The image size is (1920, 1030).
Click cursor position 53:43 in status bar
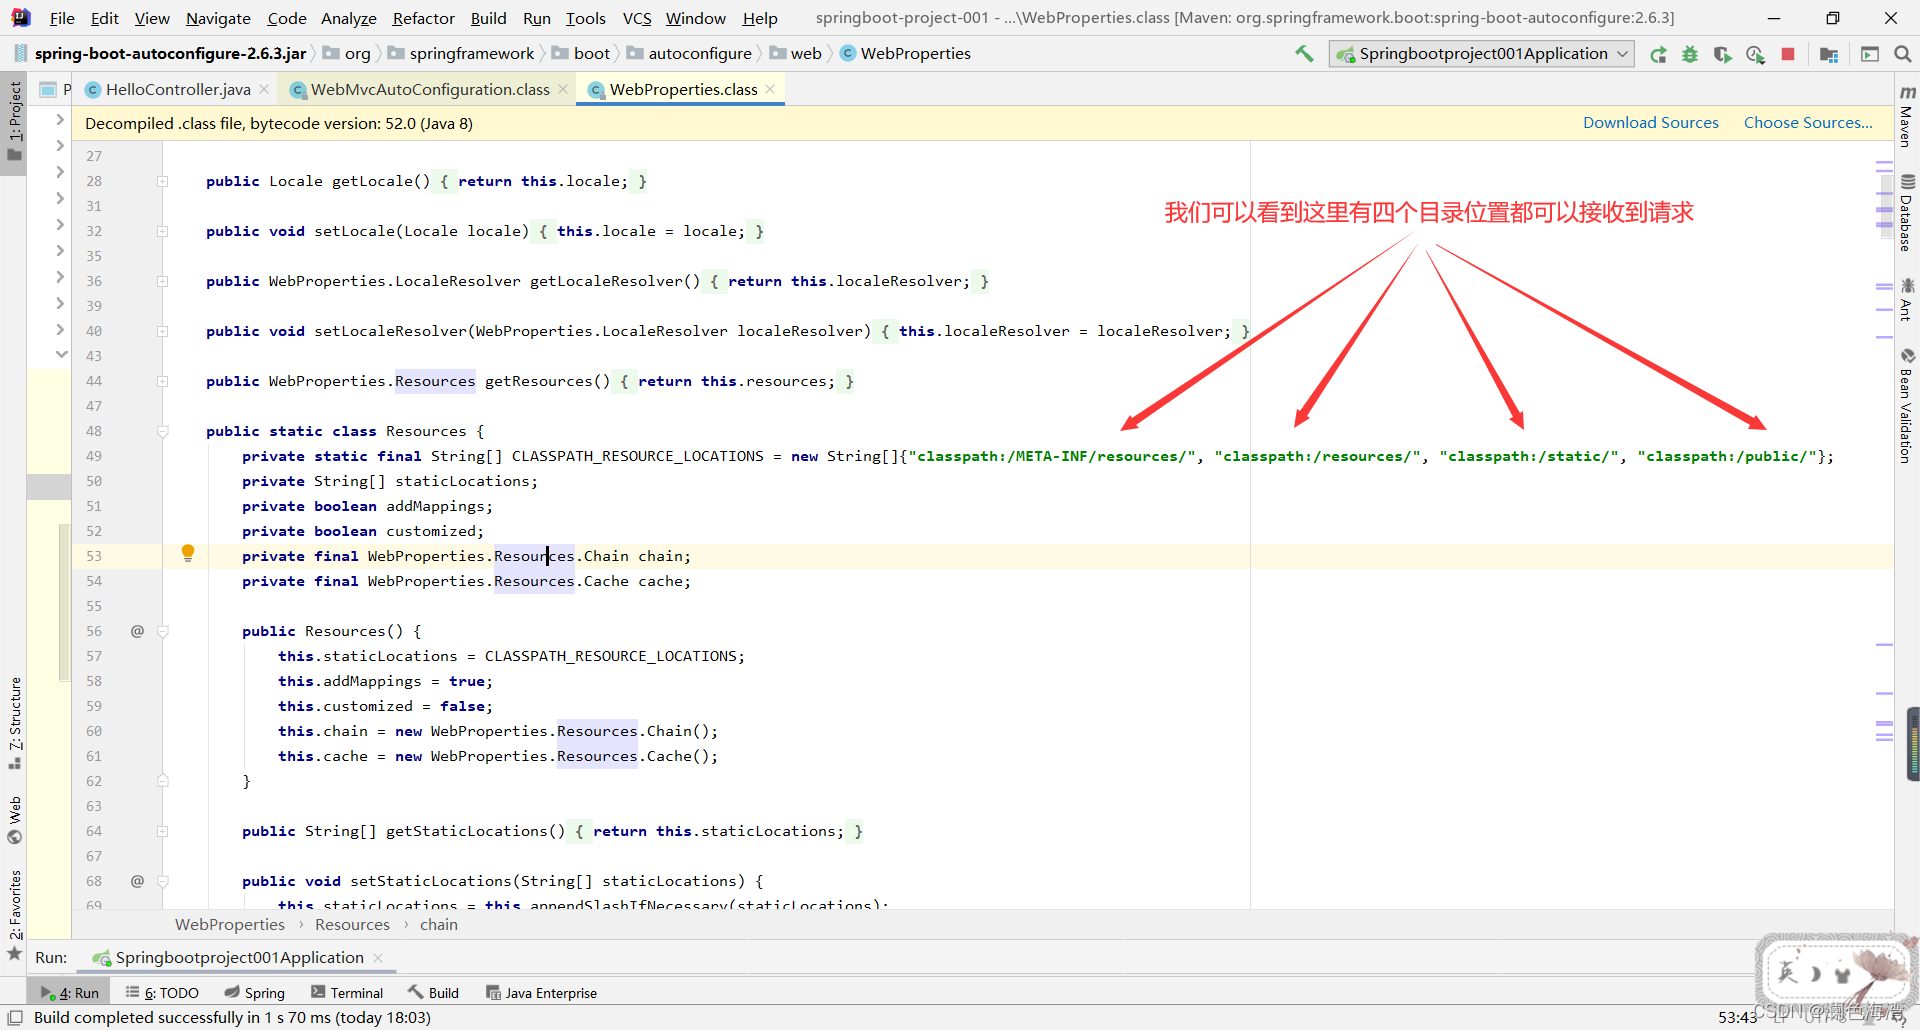pyautogui.click(x=1737, y=1018)
